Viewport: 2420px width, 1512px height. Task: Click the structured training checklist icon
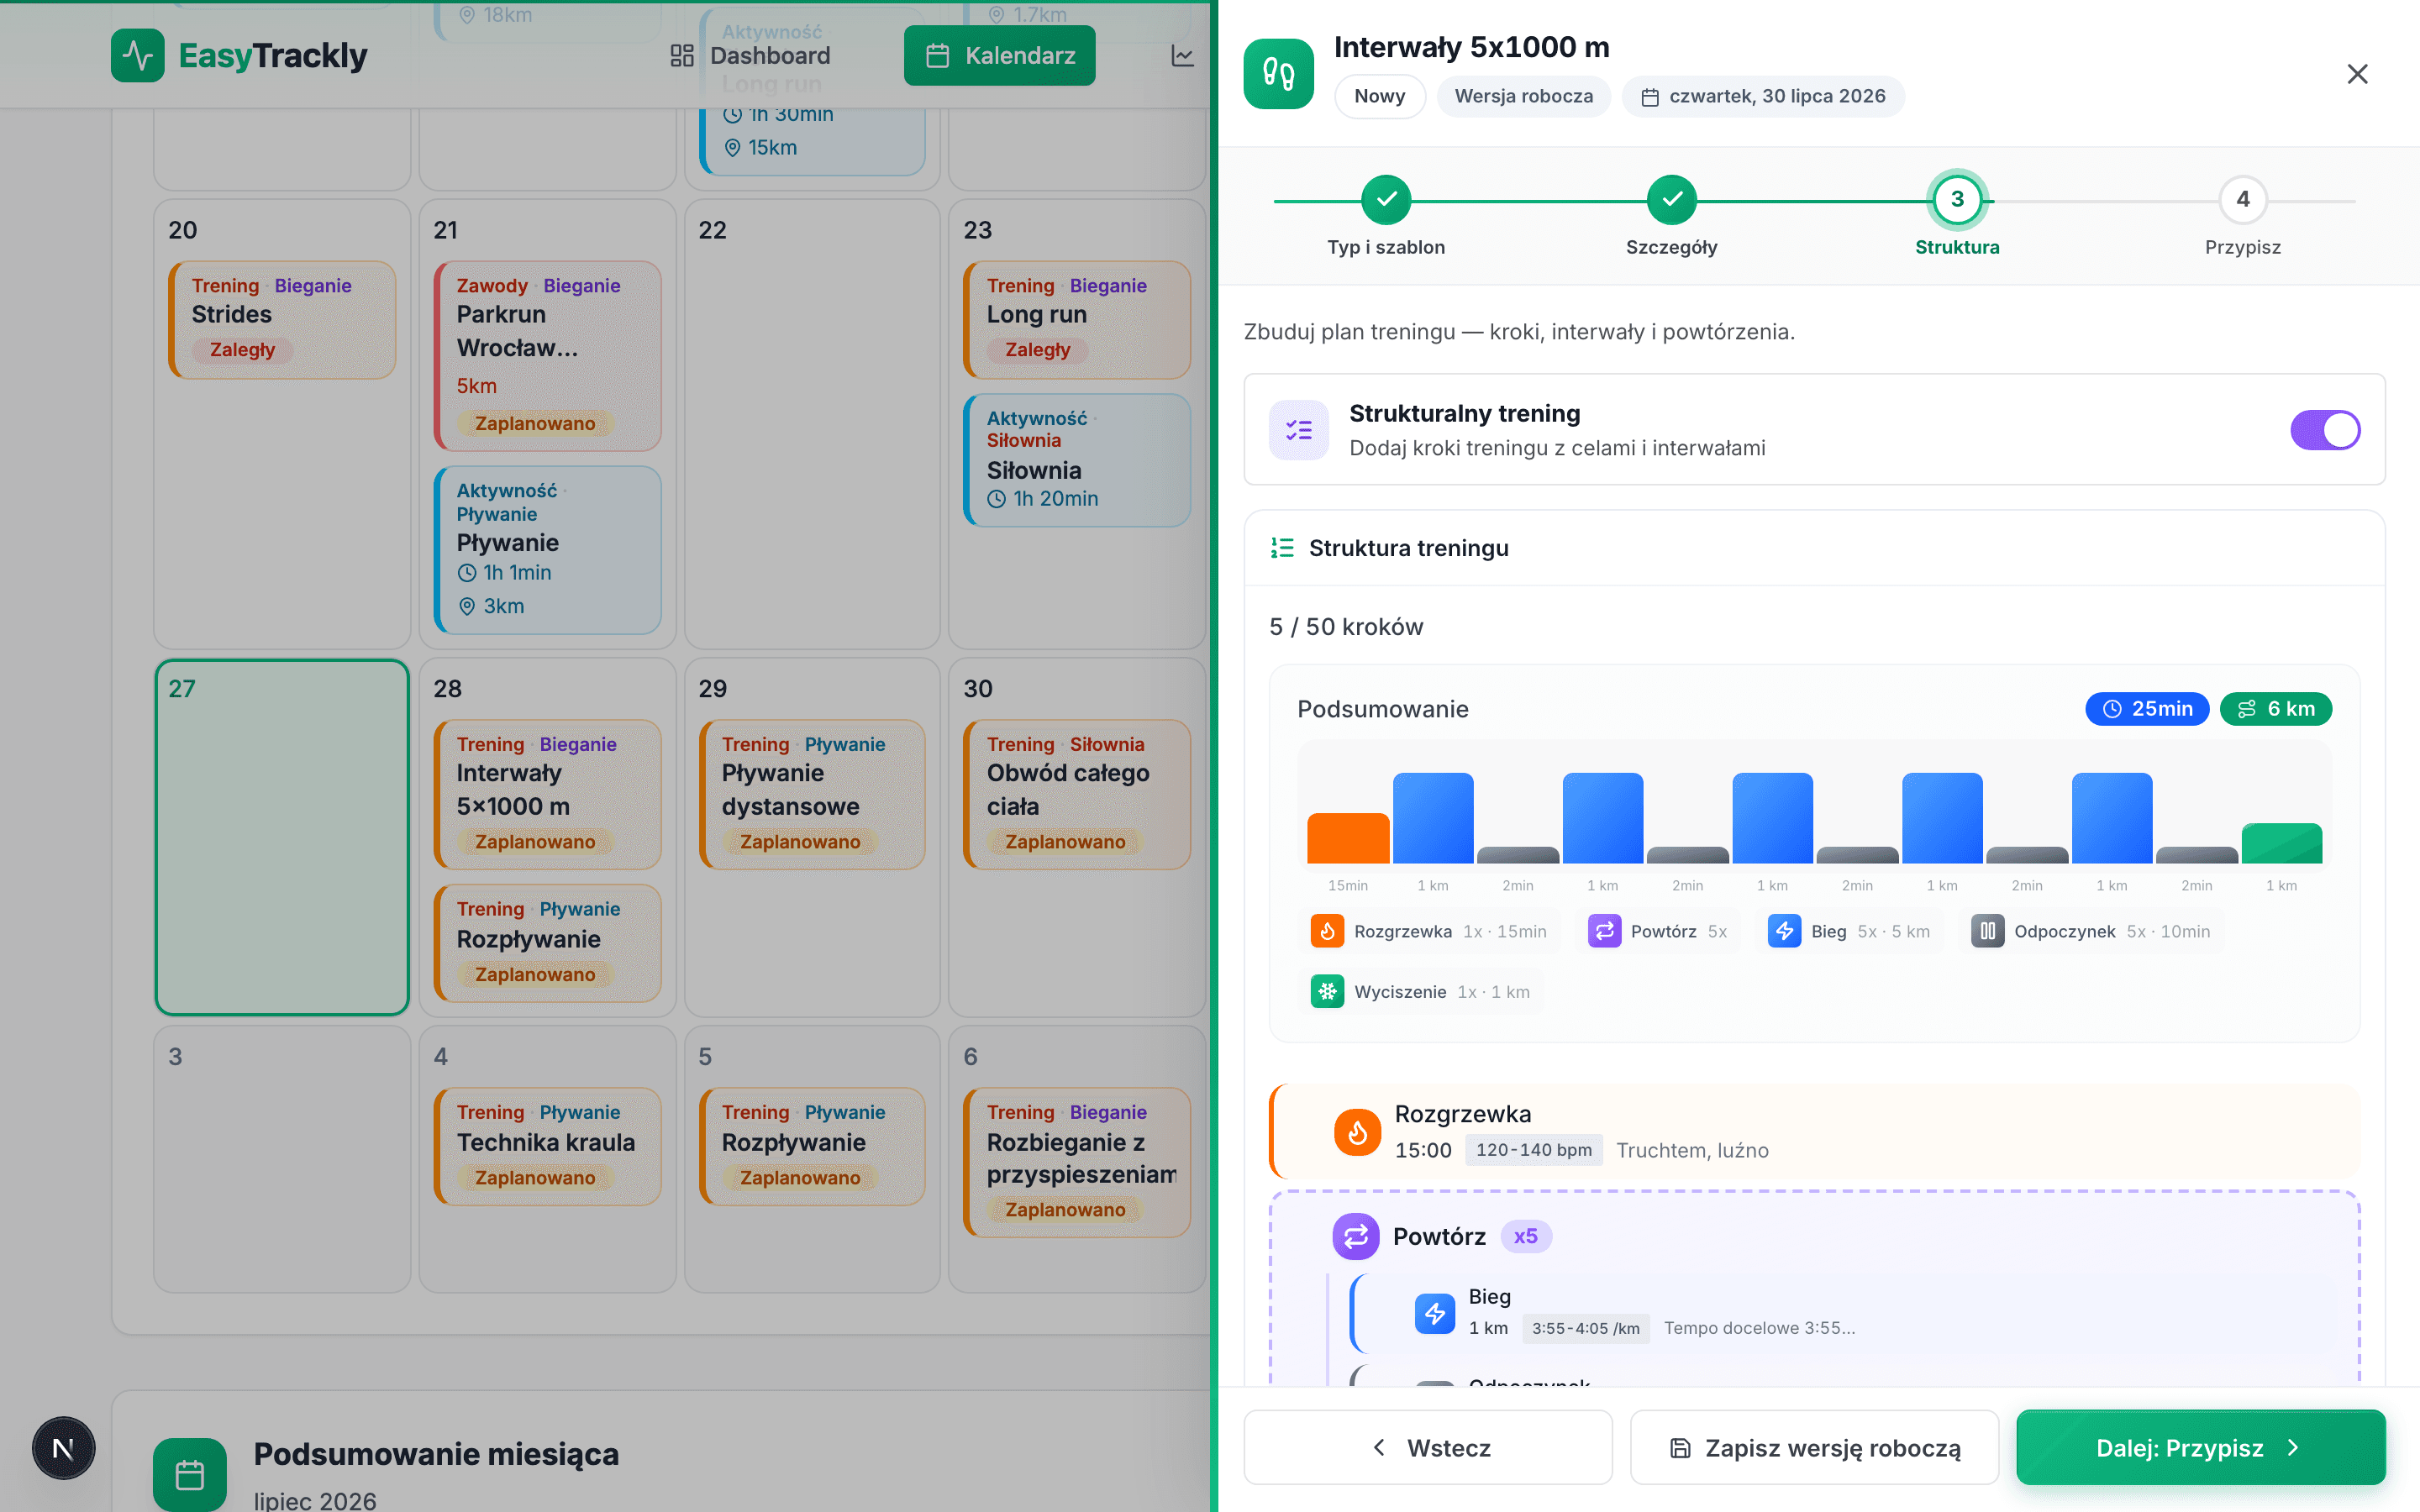(1298, 430)
